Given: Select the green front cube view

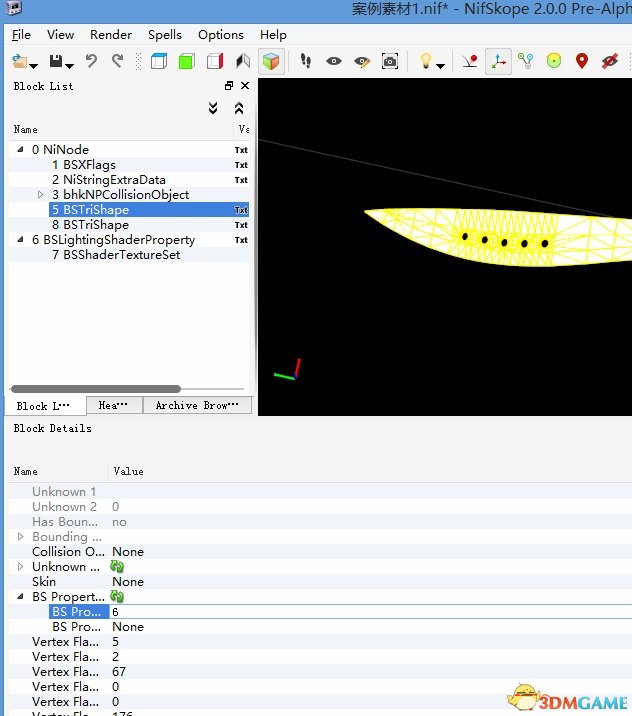Looking at the screenshot, I should click(x=187, y=61).
